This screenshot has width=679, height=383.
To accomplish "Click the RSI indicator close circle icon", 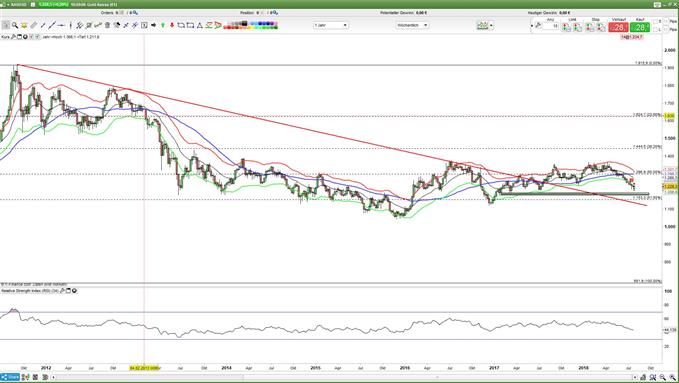I will [x=74, y=291].
